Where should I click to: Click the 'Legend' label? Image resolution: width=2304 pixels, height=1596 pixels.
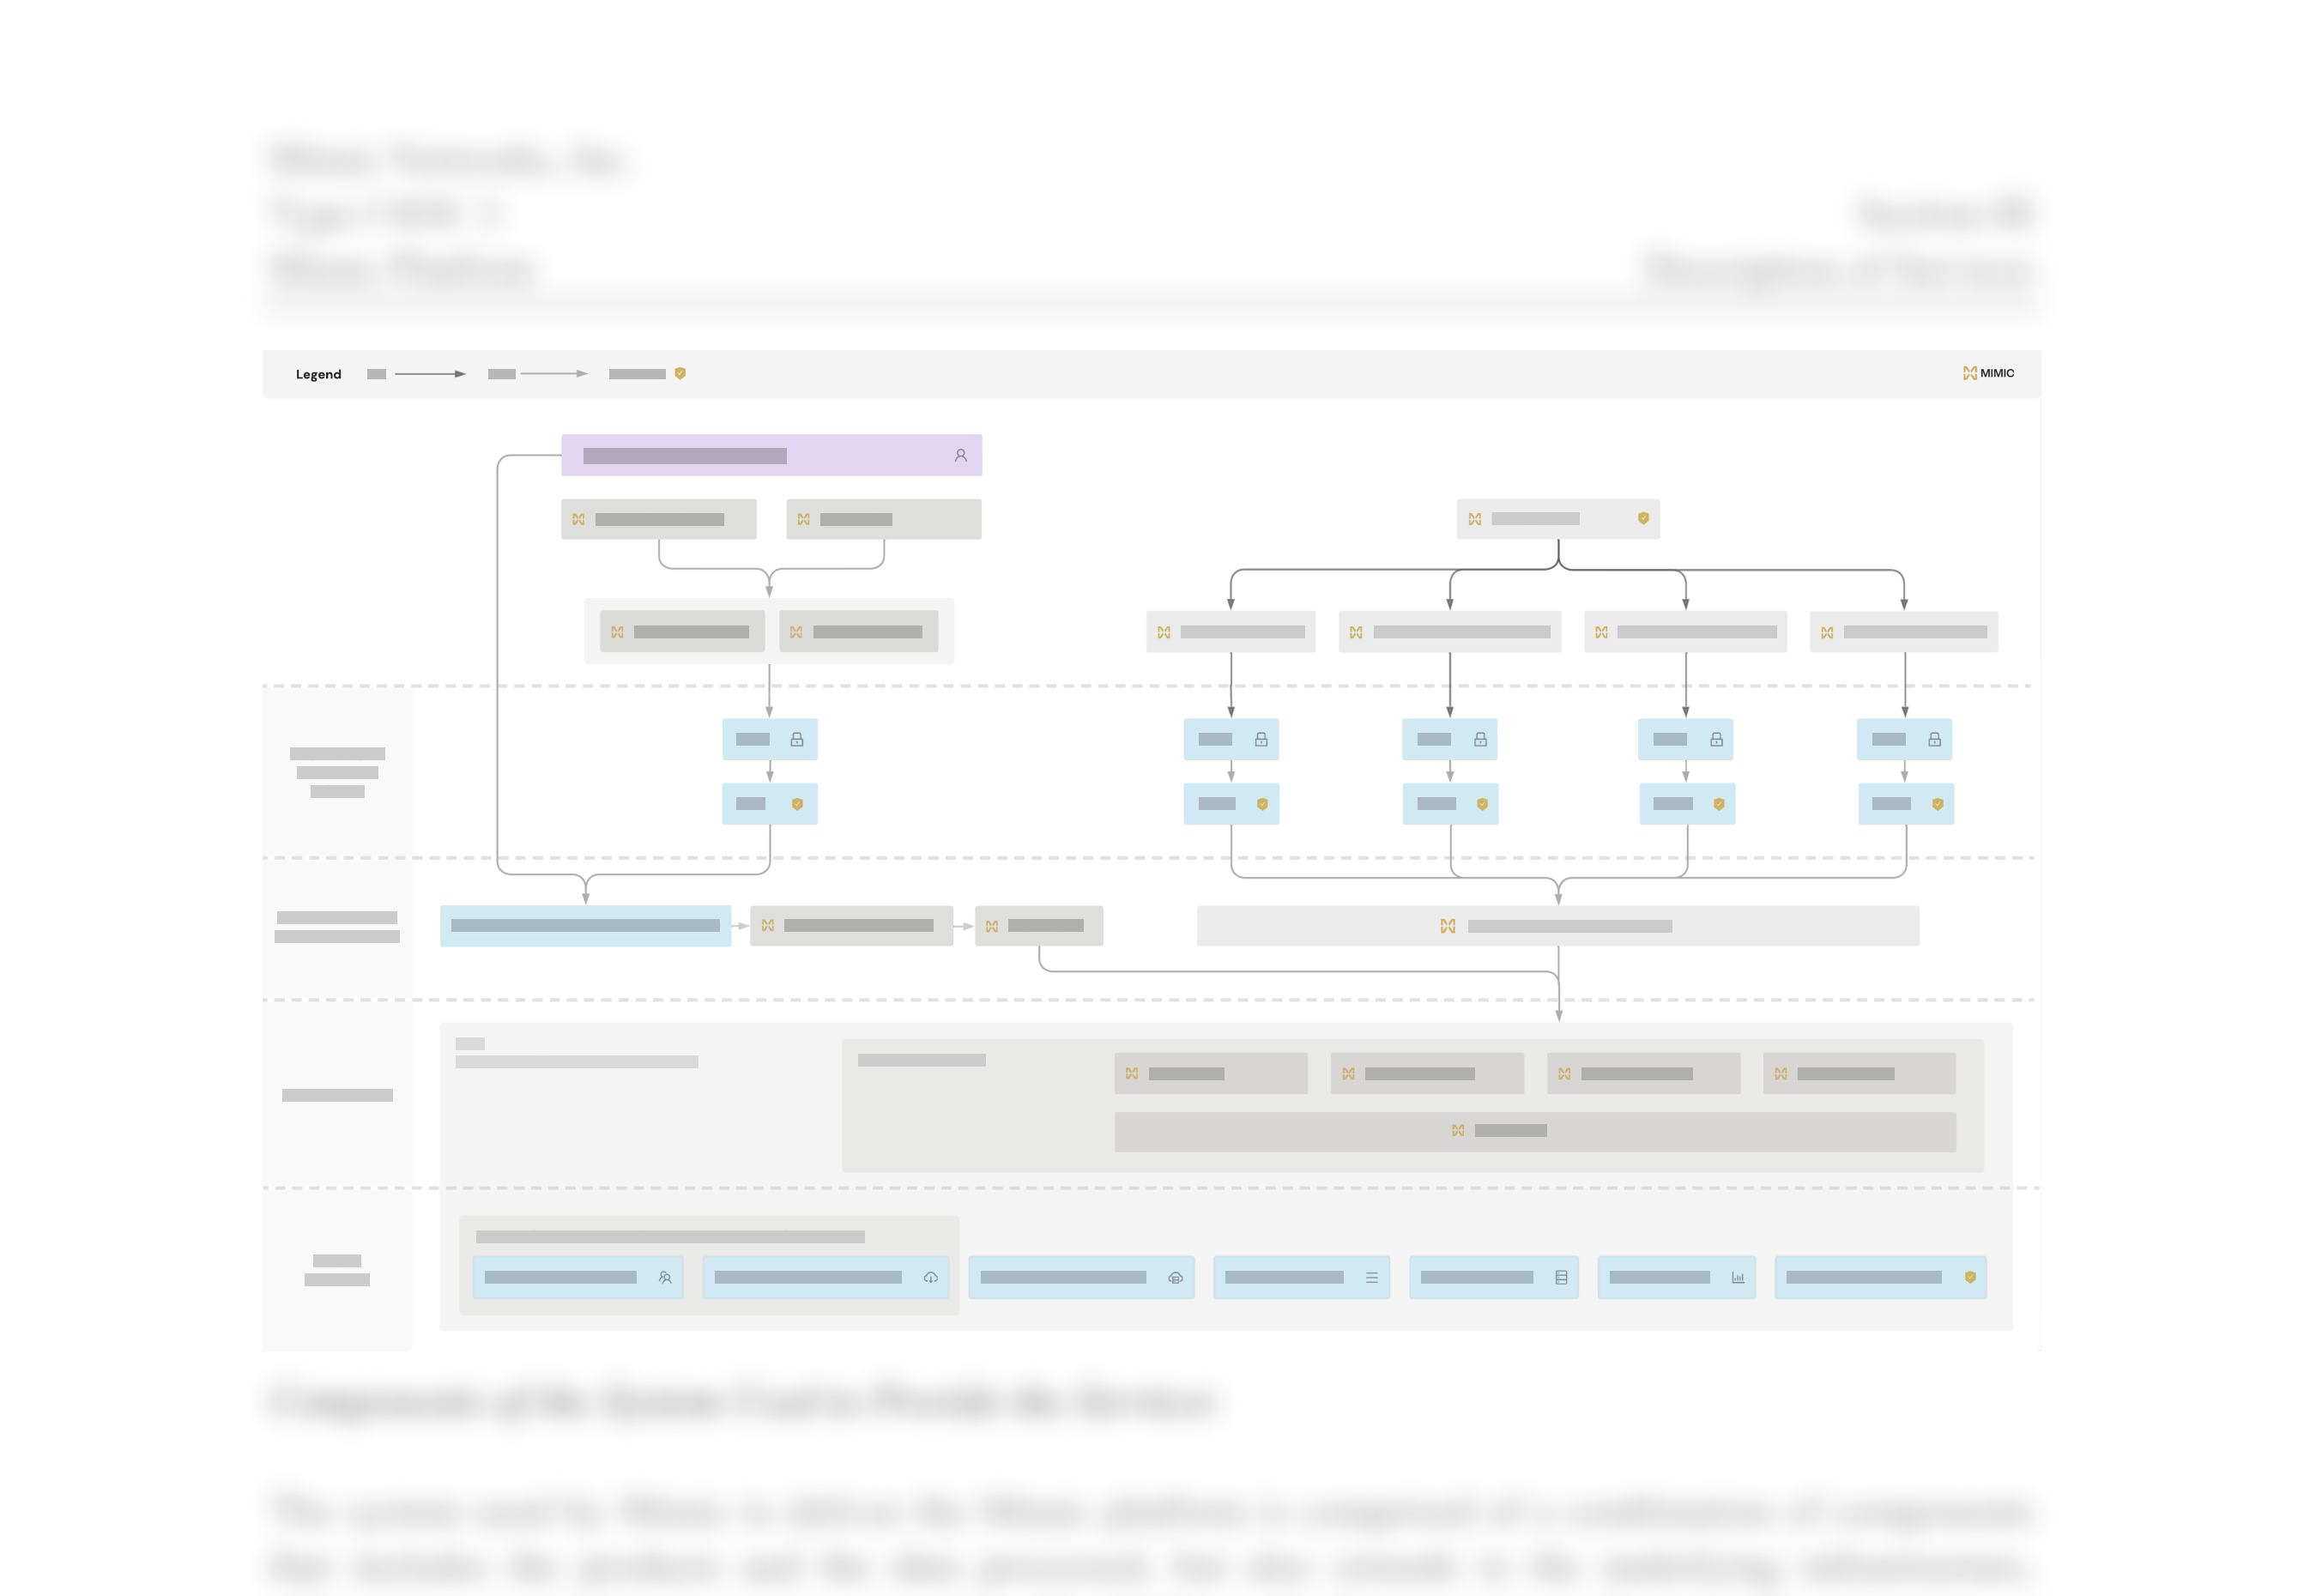(318, 374)
